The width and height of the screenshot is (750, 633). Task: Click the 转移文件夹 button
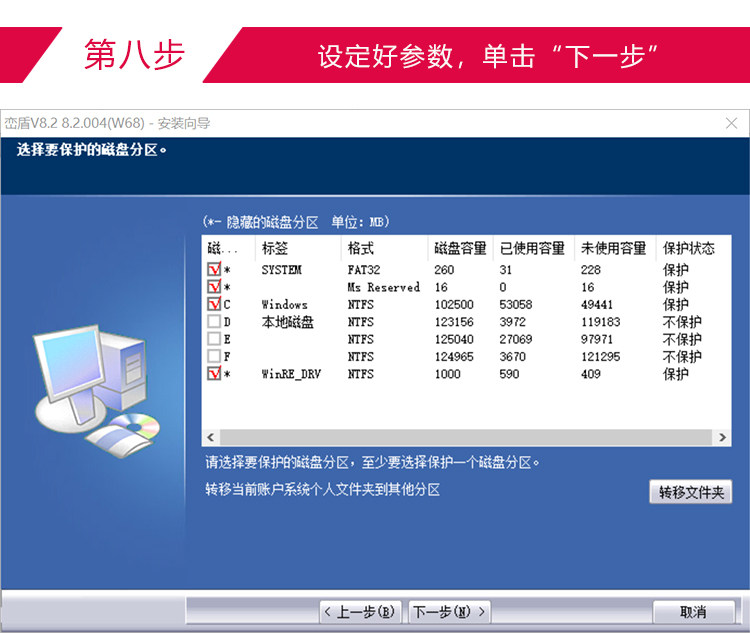[691, 492]
